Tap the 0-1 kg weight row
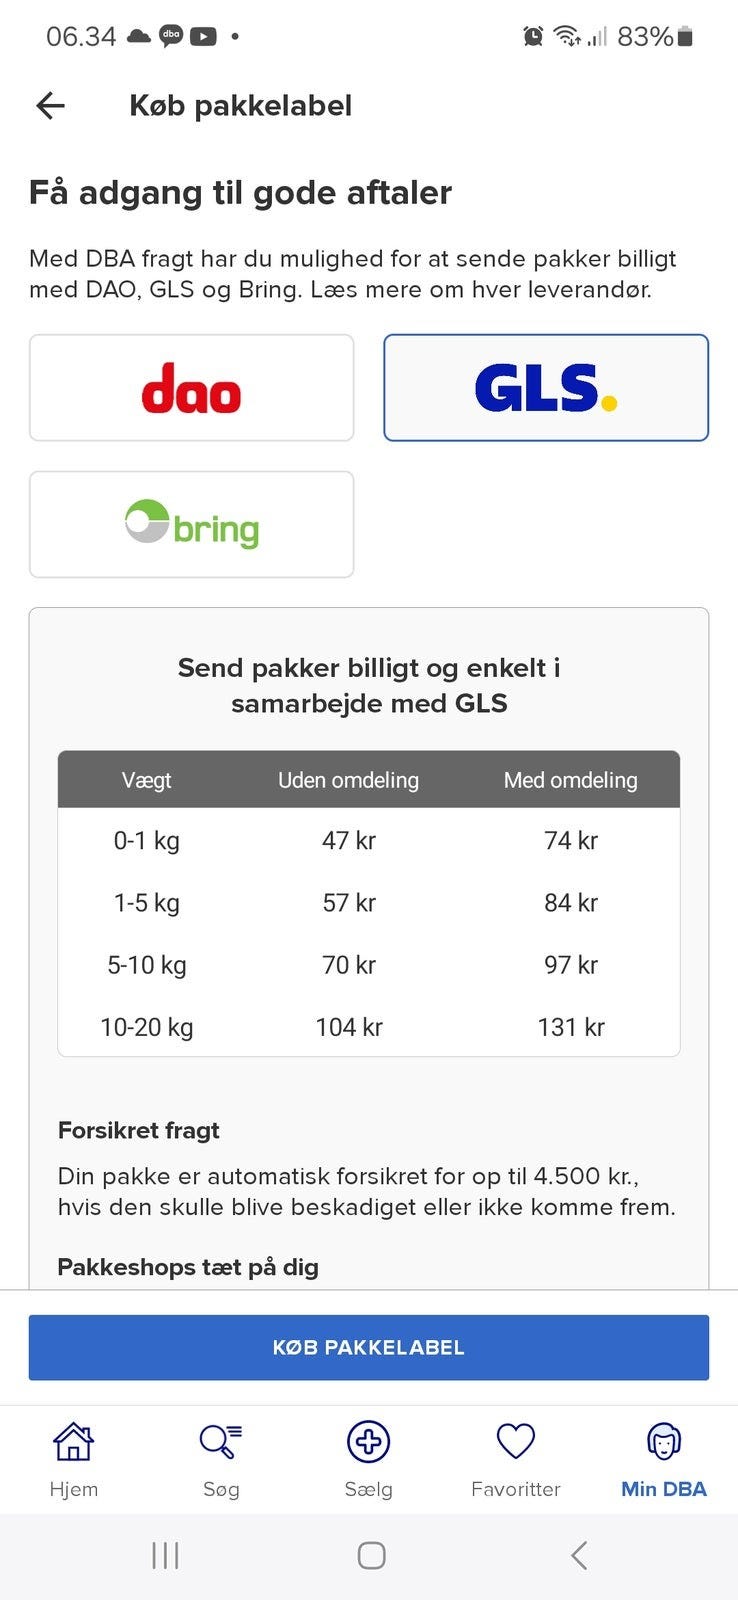Viewport: 738px width, 1600px height. coord(147,841)
